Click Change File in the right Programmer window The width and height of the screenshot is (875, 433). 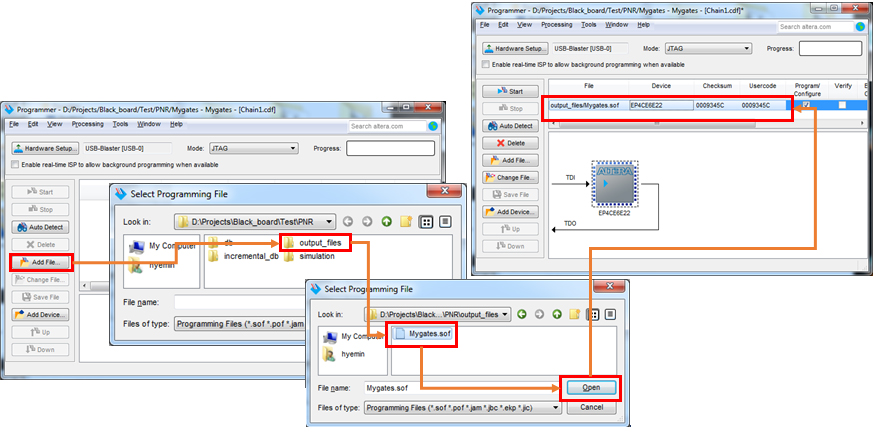click(511, 178)
